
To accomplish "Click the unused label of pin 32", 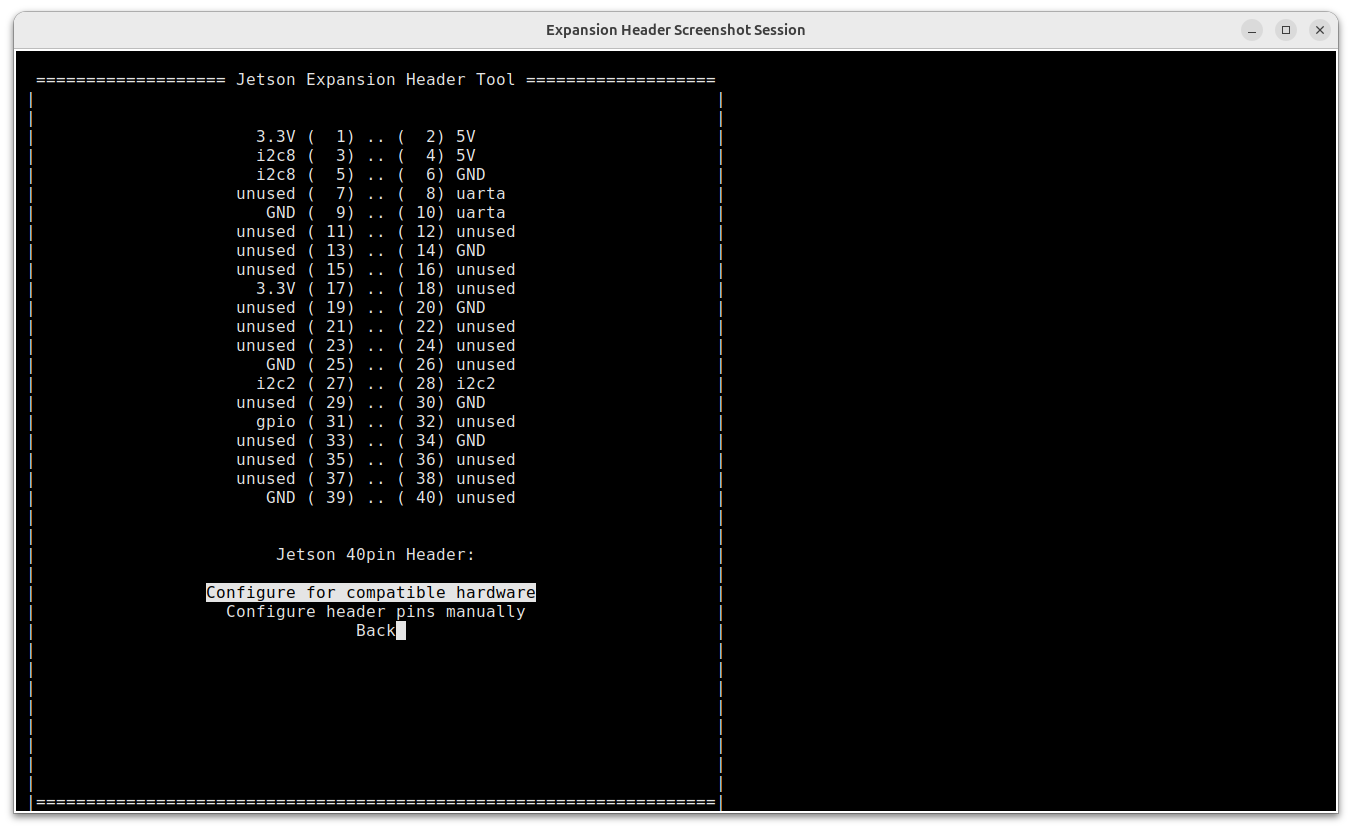I will 486,422.
